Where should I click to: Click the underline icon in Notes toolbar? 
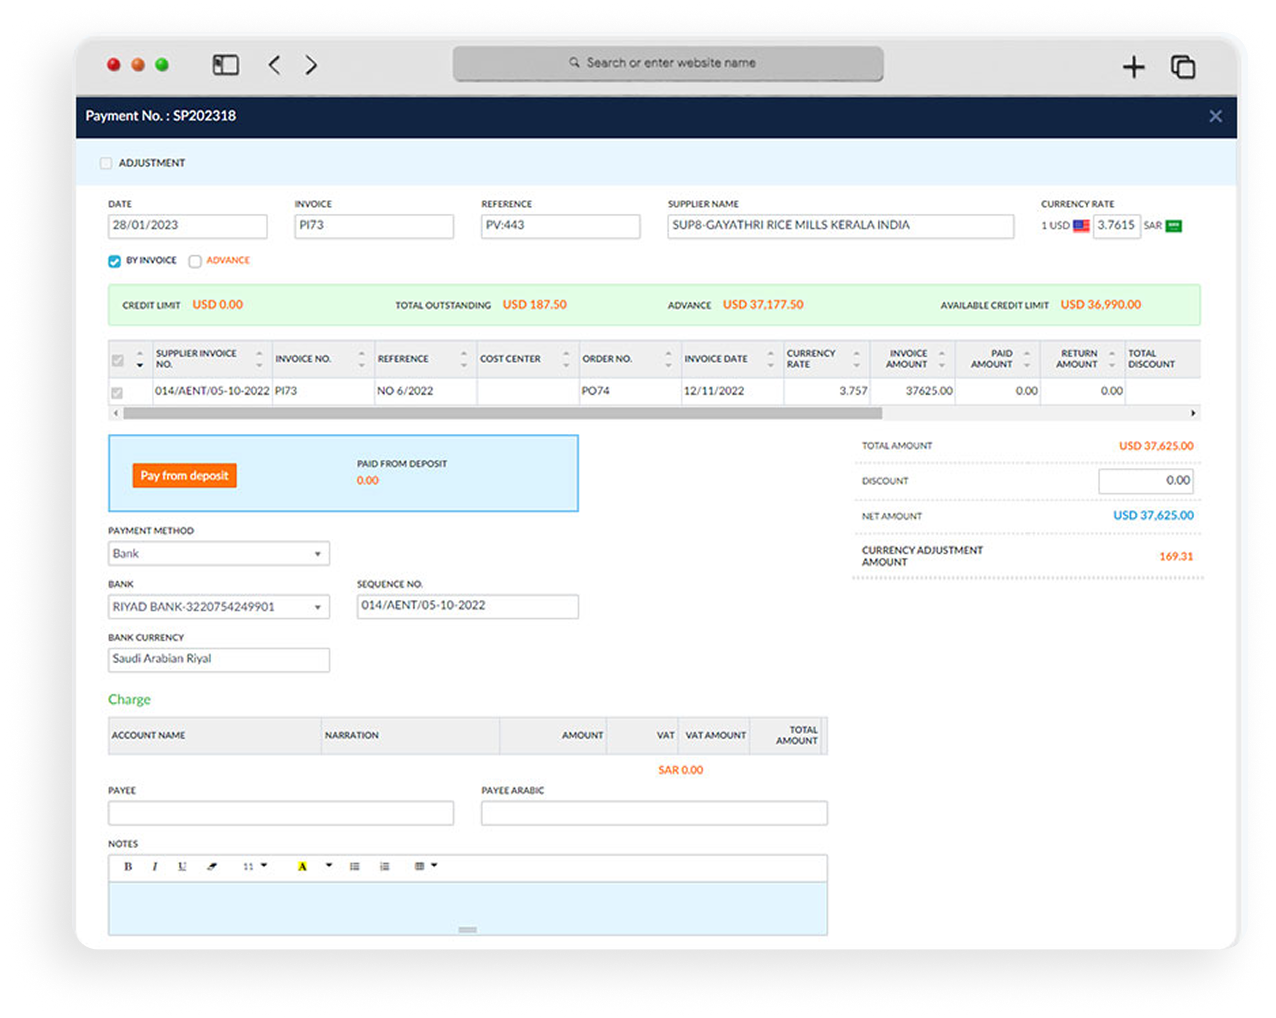182,867
